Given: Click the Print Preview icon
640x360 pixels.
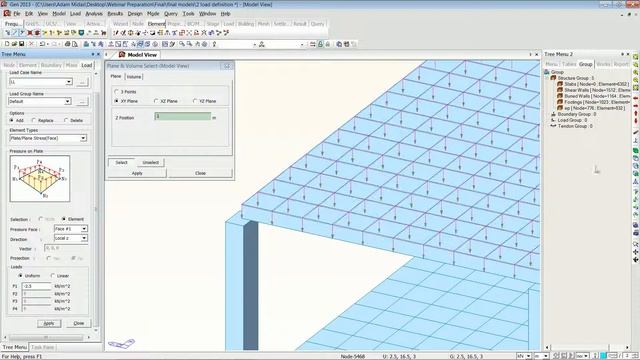Looking at the screenshot, I should click(75, 44).
